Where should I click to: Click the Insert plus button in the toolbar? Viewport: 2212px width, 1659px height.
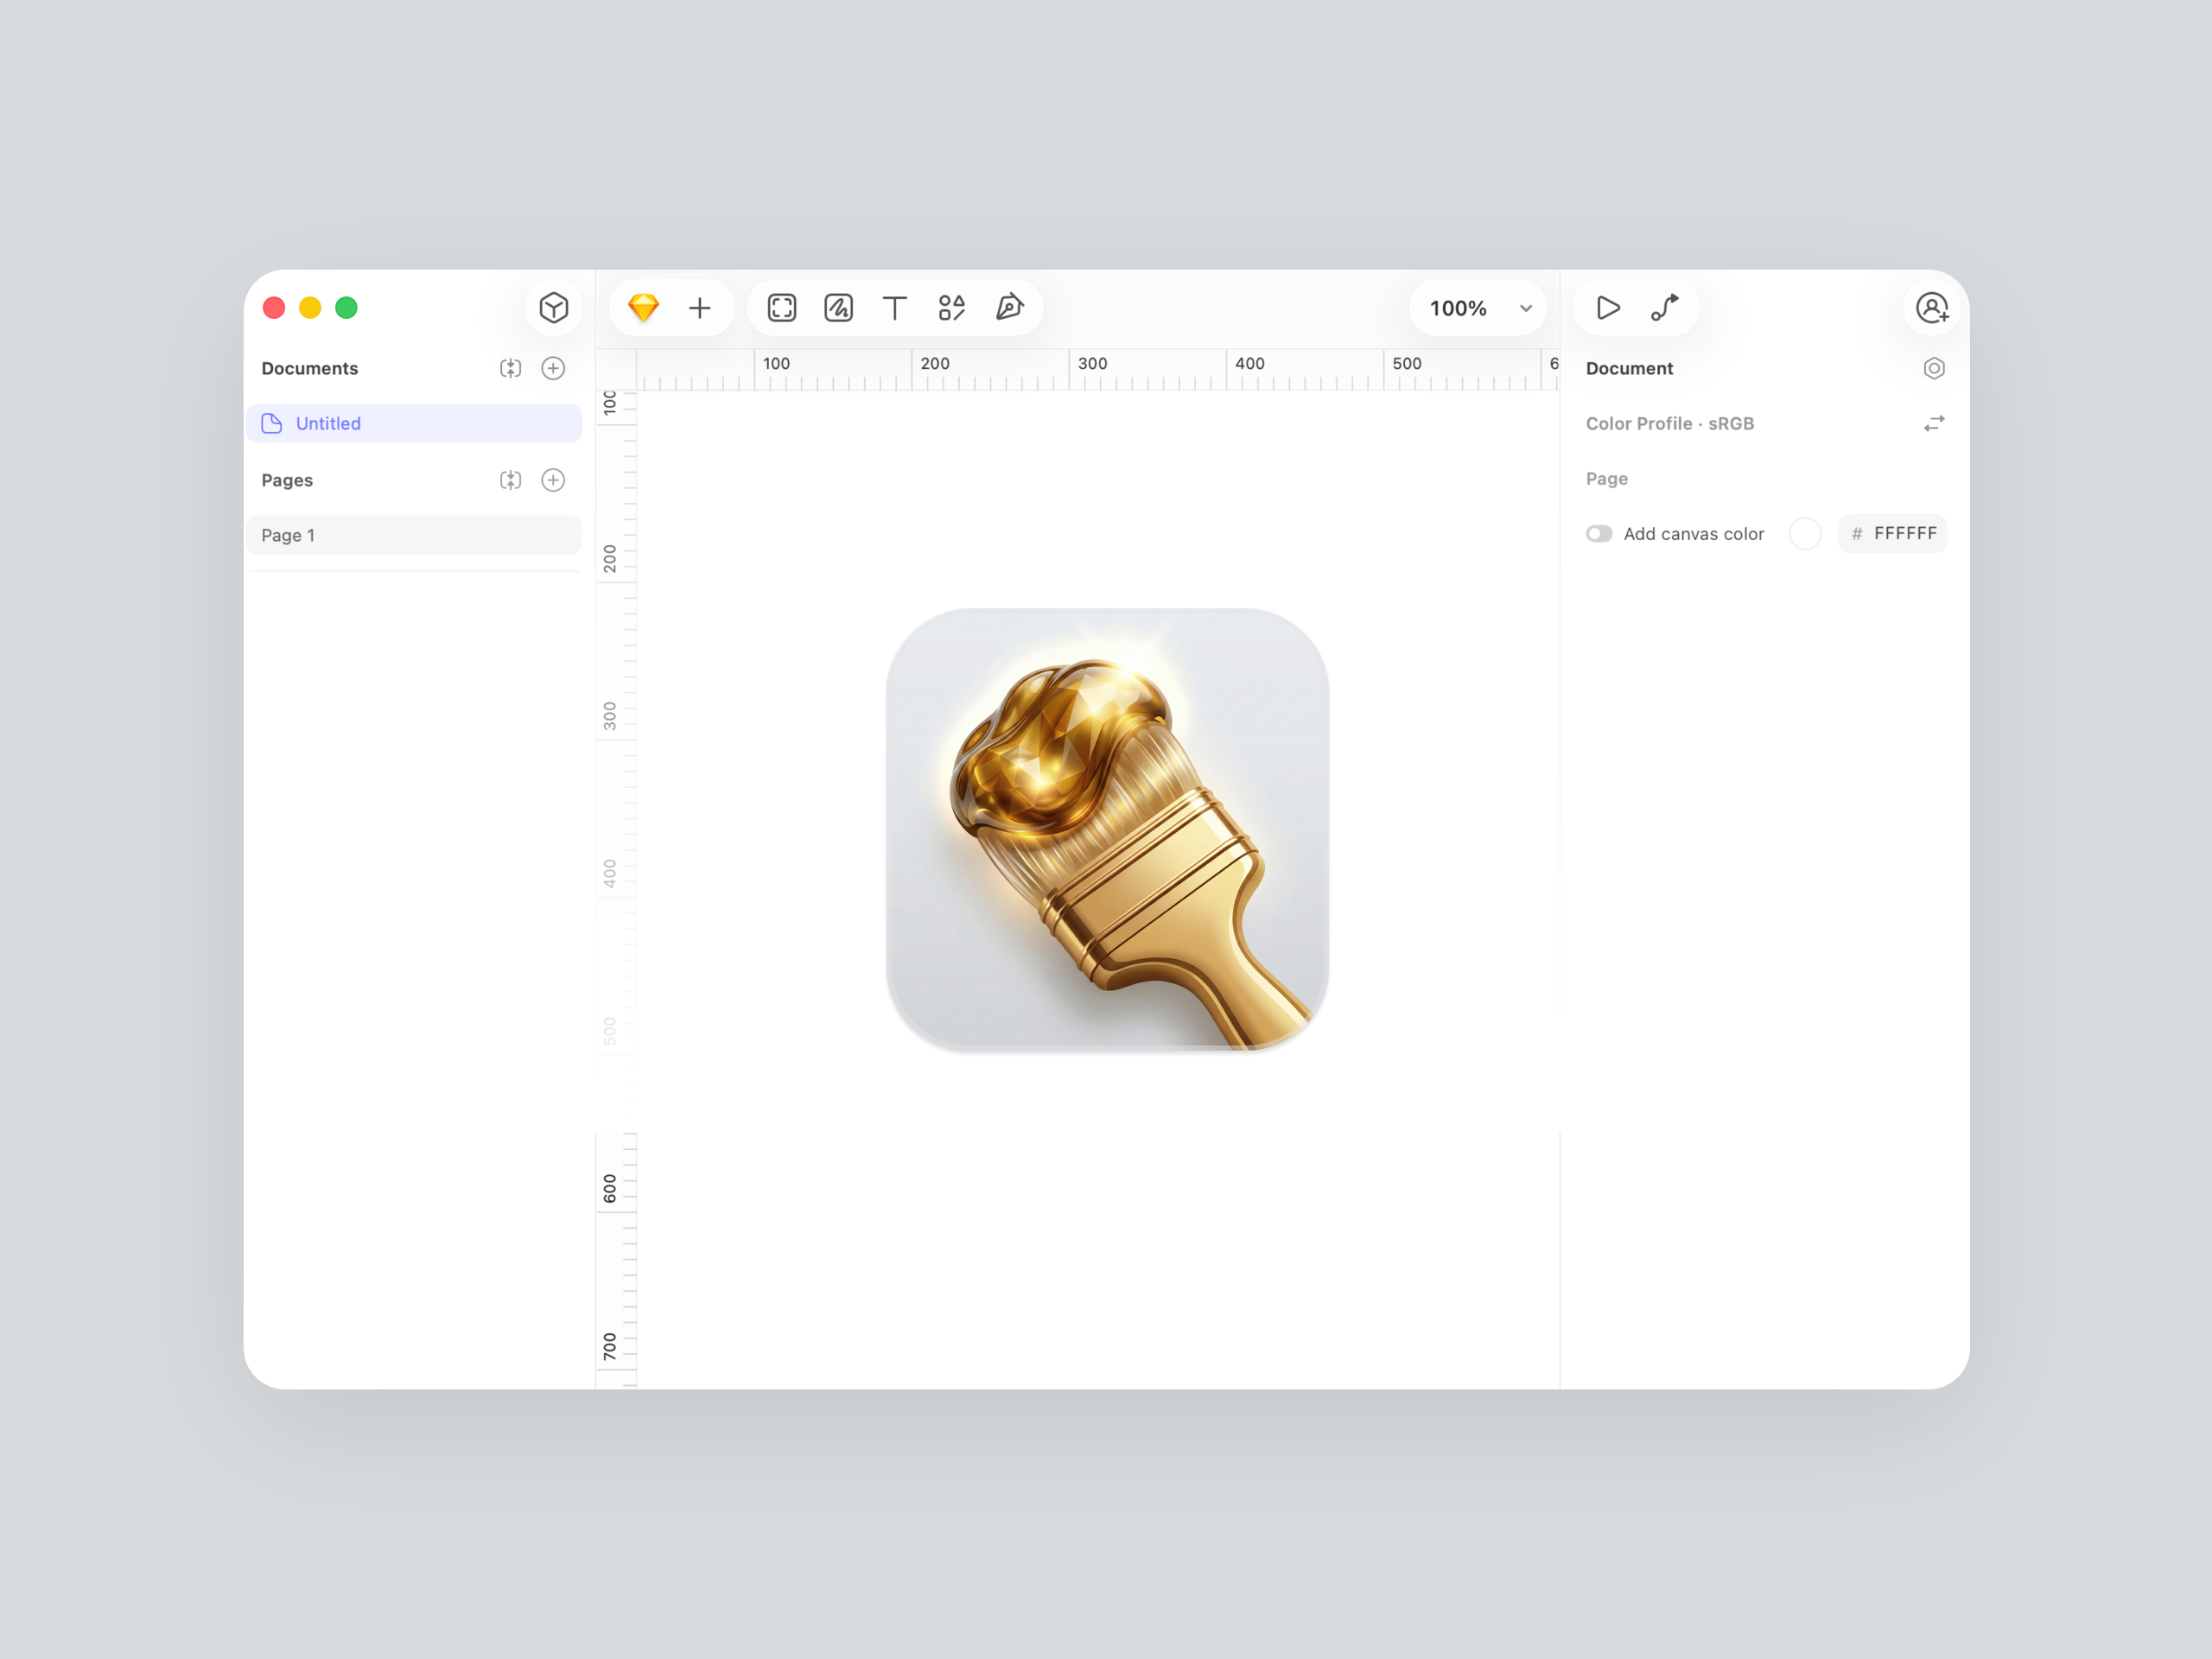(700, 308)
